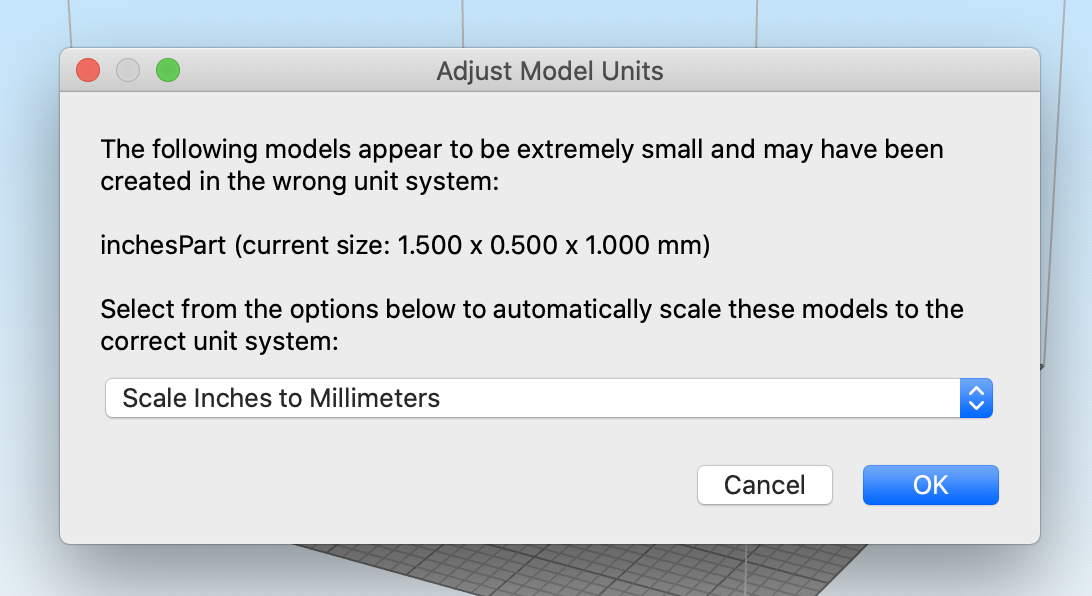The height and width of the screenshot is (596, 1092).
Task: Click the gray disabled minimize button
Action: [127, 70]
